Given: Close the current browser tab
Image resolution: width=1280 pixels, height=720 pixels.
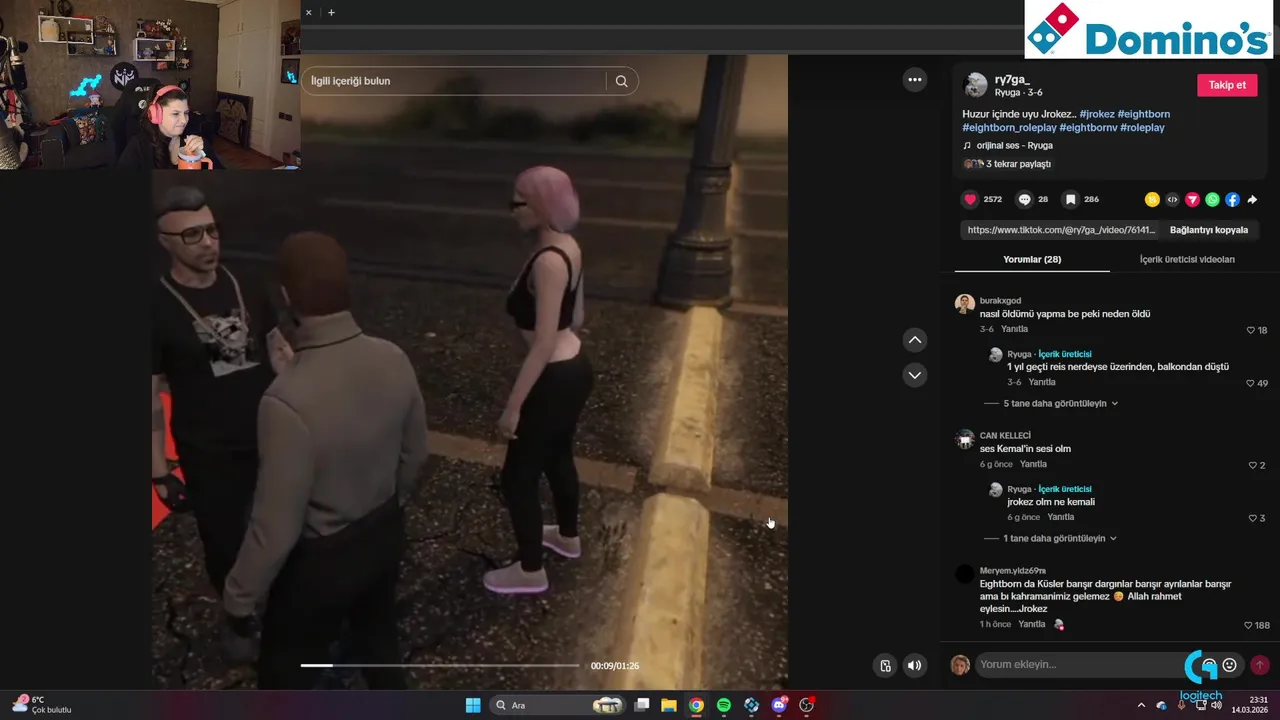Looking at the screenshot, I should (308, 13).
